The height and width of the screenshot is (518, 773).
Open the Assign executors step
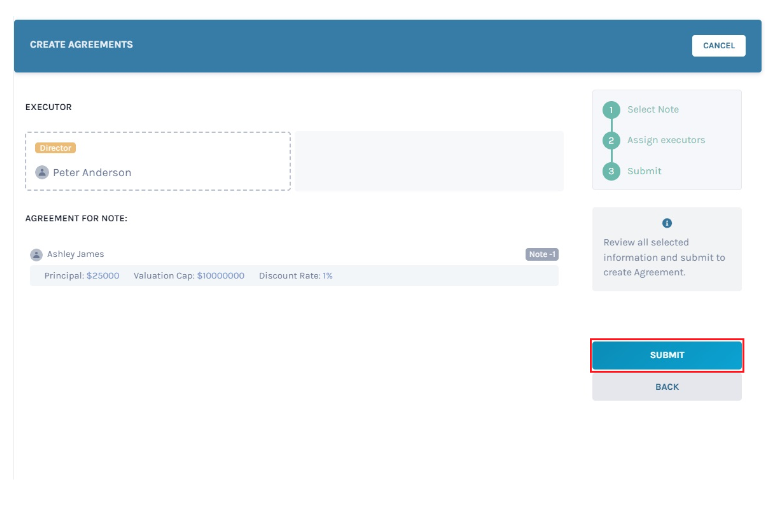point(666,140)
